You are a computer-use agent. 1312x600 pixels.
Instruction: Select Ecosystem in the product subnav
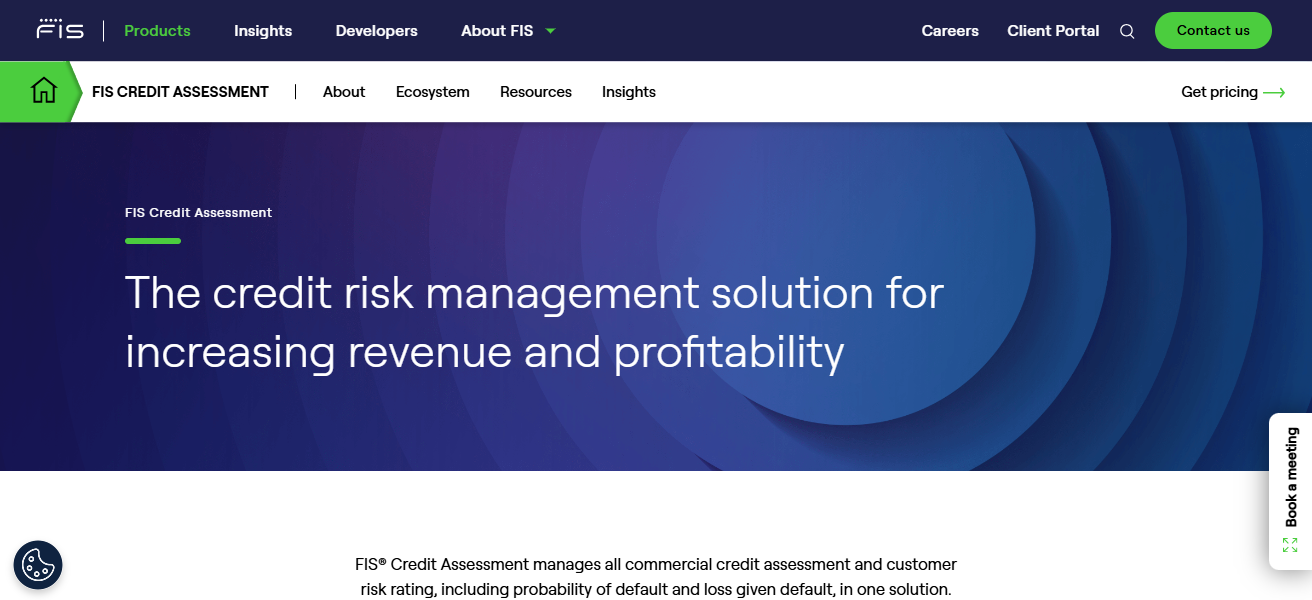coord(432,91)
